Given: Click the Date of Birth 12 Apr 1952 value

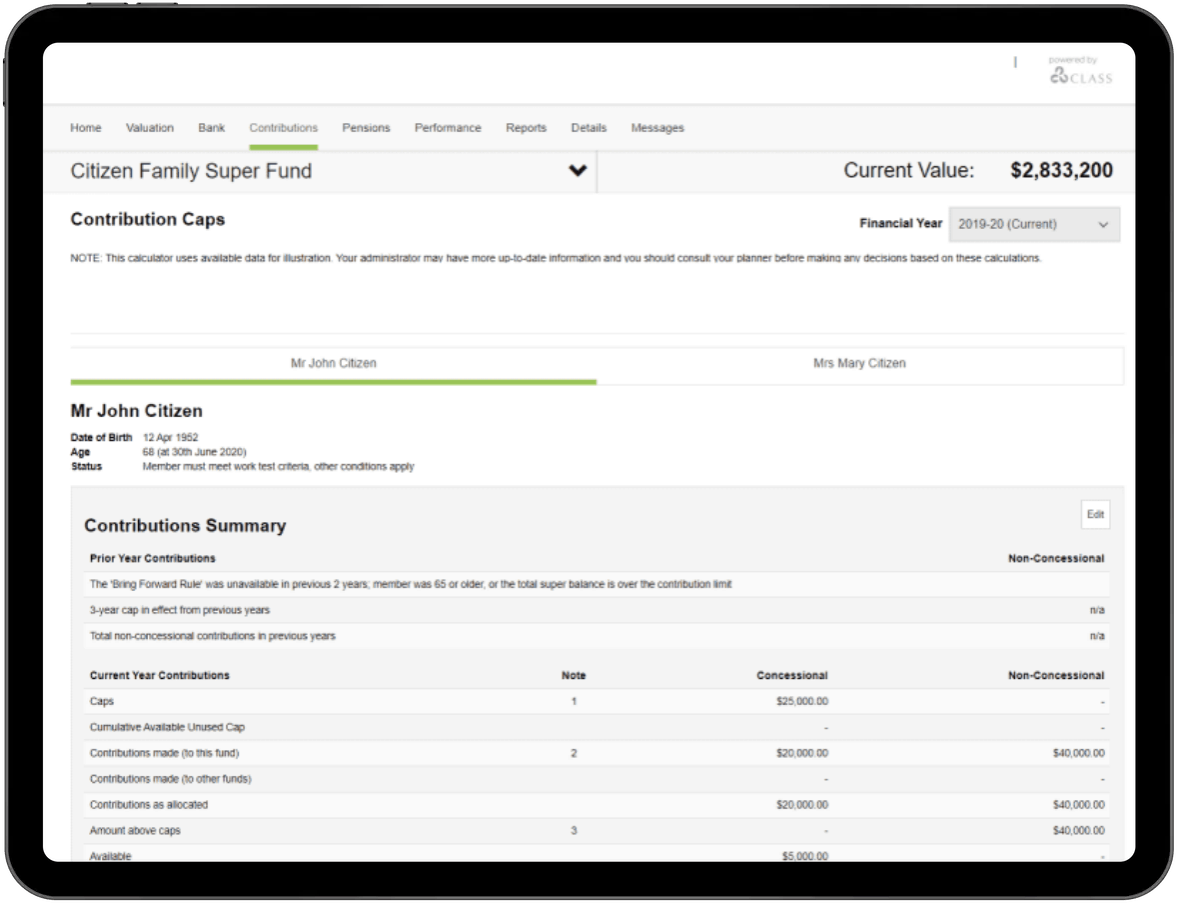Looking at the screenshot, I should (170, 437).
